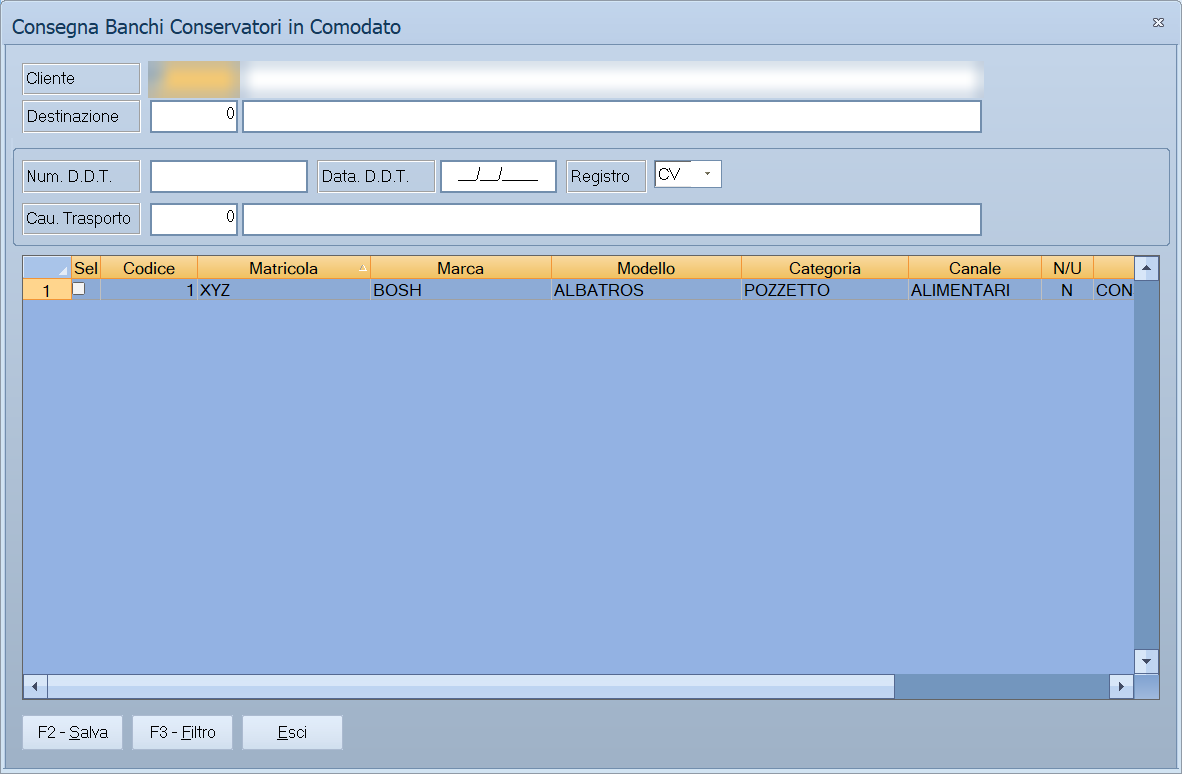Select the ALBATROS modello cell

click(646, 290)
